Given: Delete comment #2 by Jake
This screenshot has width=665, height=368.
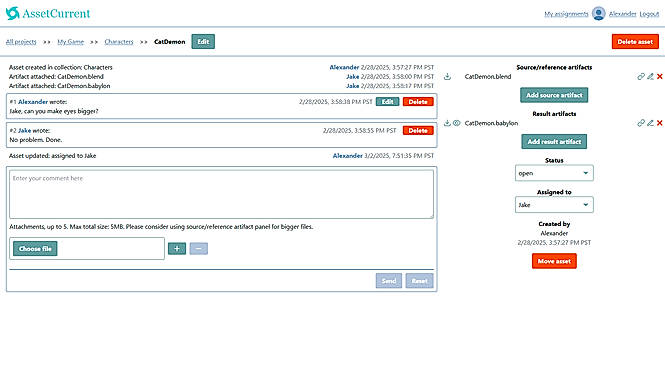Looking at the screenshot, I should click(418, 131).
